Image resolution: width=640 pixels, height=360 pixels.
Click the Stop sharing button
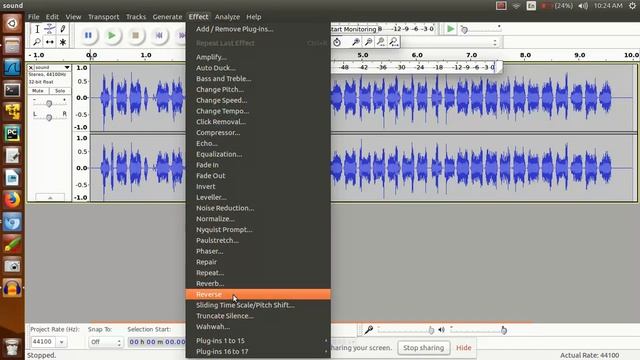point(423,348)
